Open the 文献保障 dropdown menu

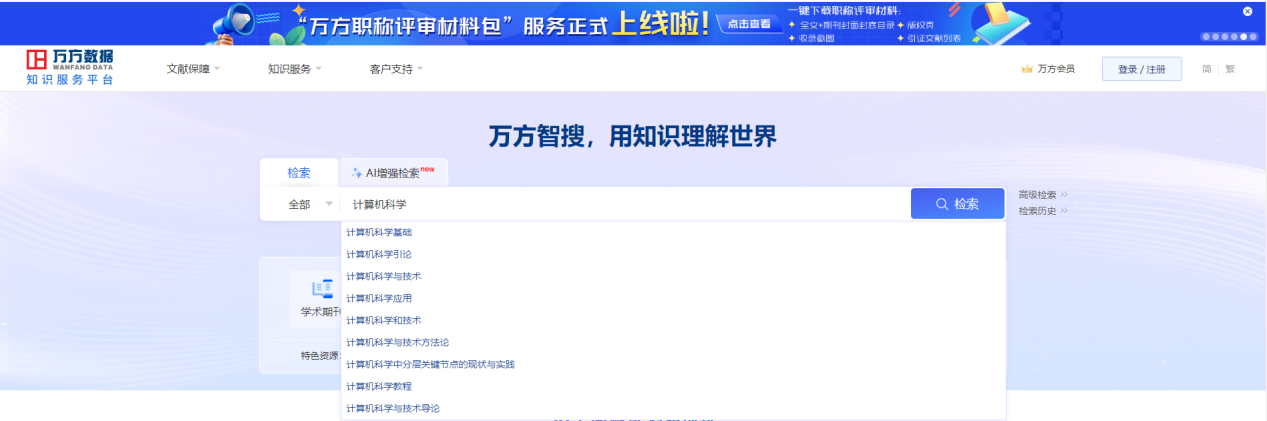(193, 69)
